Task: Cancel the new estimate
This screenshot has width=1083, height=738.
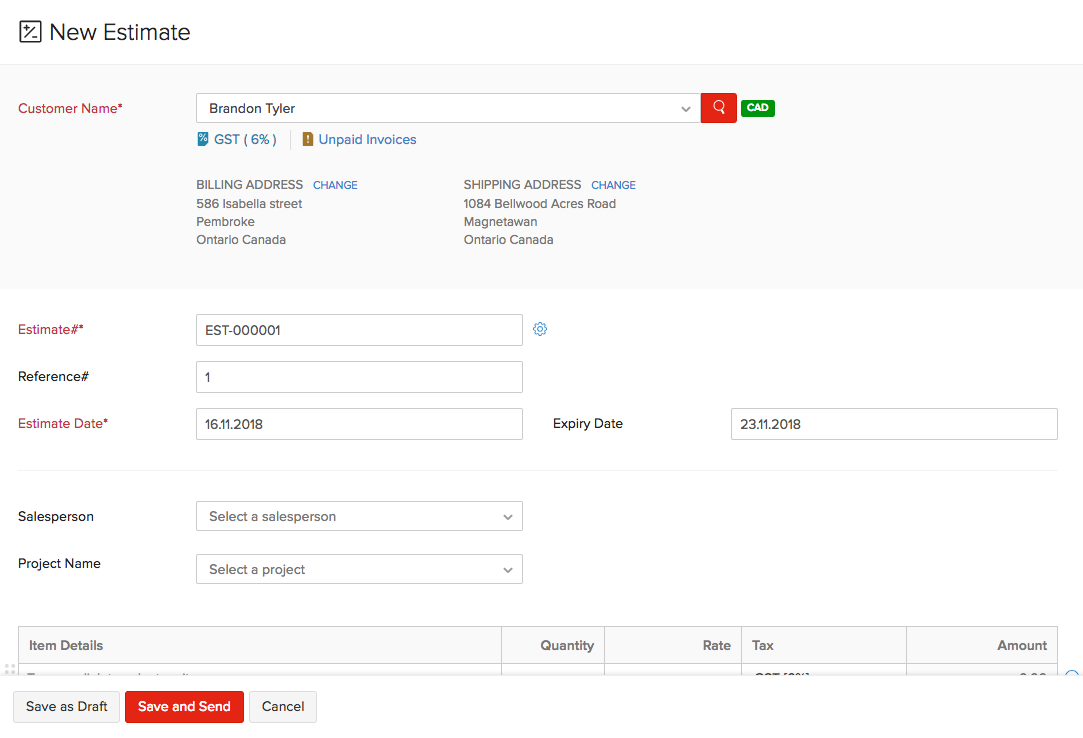Action: (283, 707)
